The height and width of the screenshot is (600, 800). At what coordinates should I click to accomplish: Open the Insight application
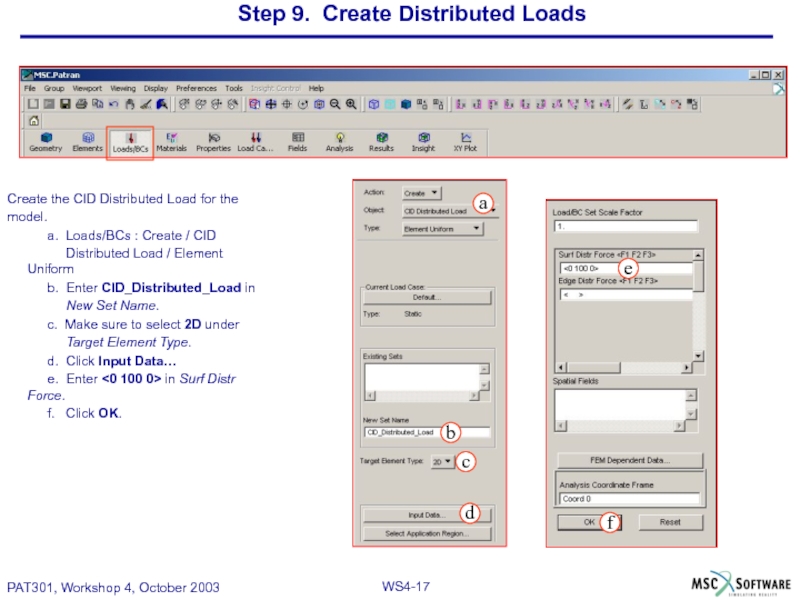(x=423, y=142)
